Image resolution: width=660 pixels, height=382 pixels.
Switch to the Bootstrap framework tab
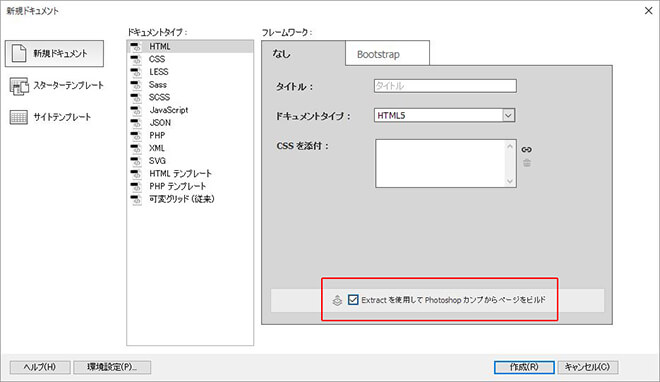coord(387,53)
